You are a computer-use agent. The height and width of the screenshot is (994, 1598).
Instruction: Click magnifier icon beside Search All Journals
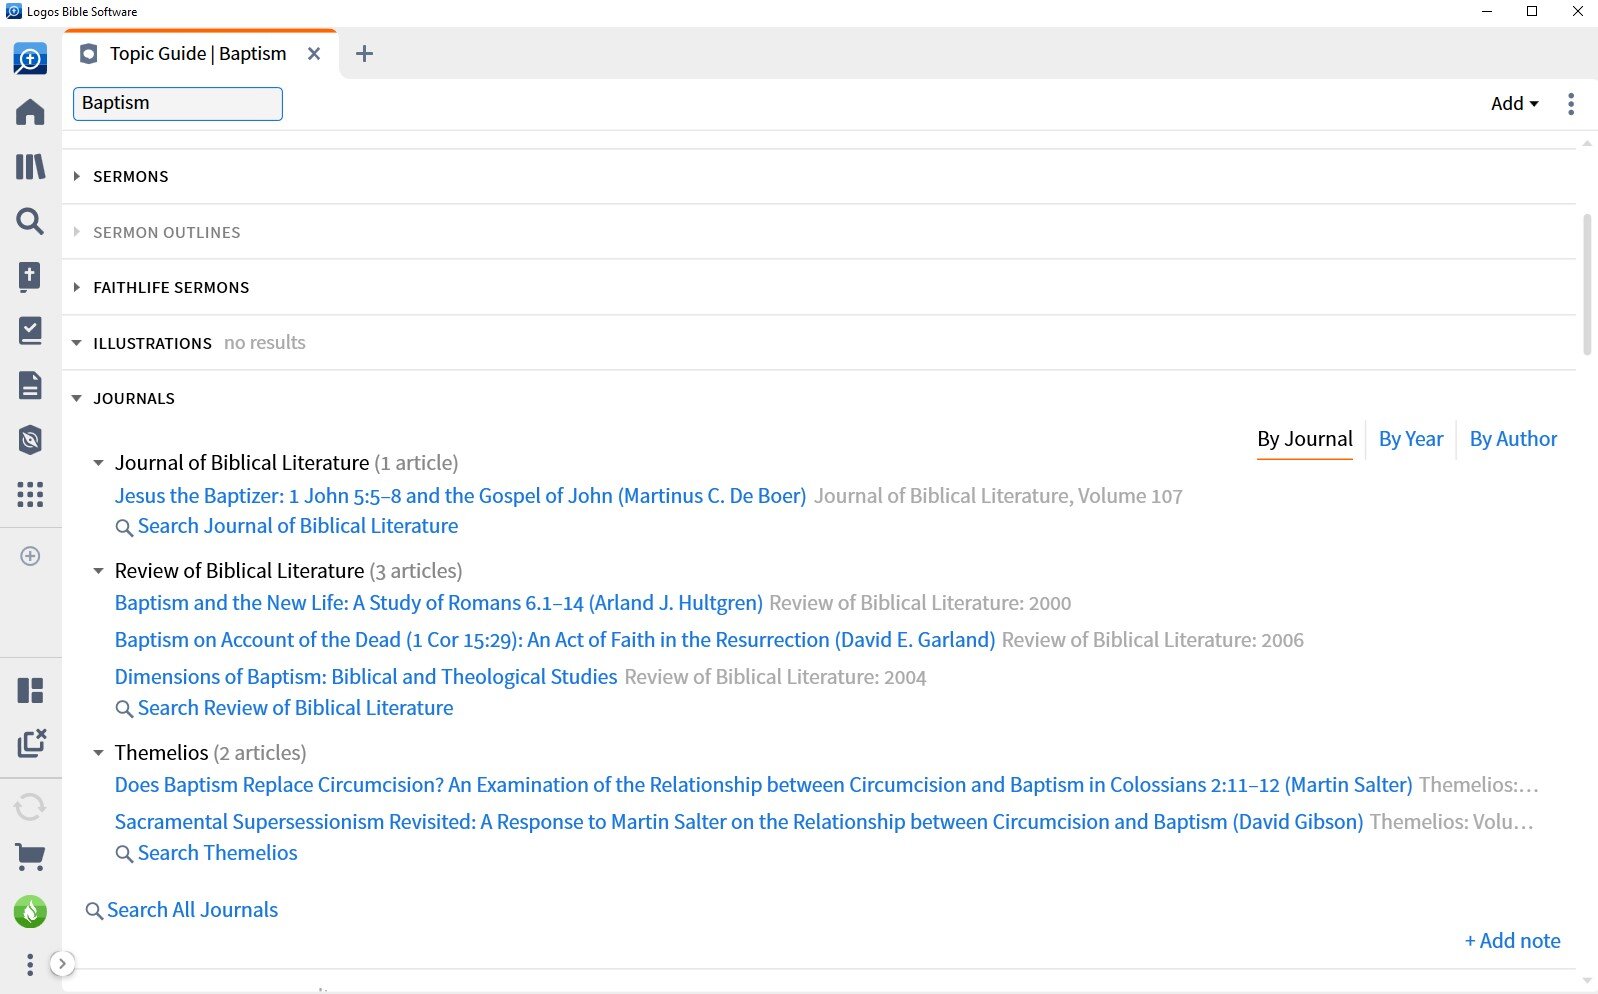tap(94, 911)
